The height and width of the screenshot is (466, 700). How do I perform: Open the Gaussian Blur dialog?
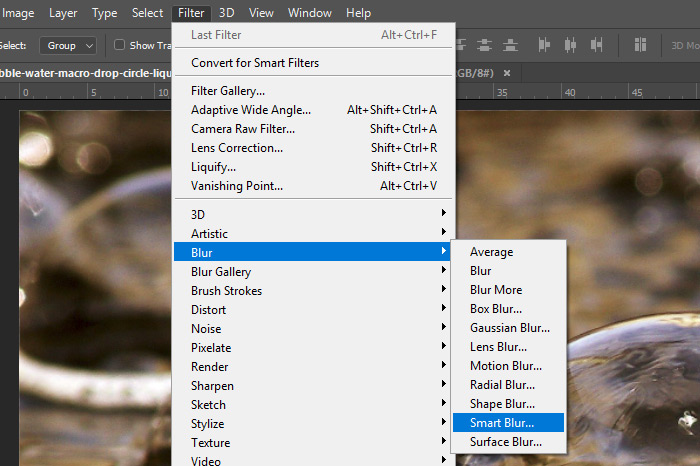[508, 328]
